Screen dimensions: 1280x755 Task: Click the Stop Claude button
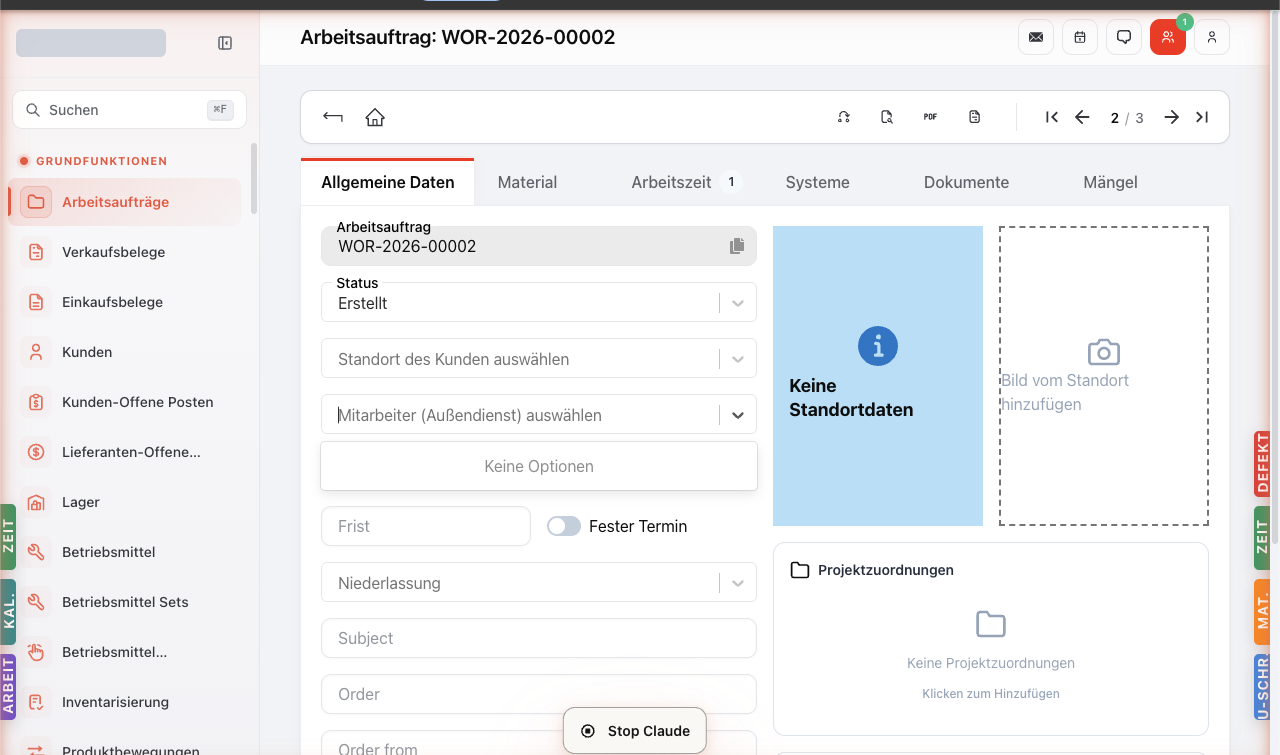click(x=635, y=731)
